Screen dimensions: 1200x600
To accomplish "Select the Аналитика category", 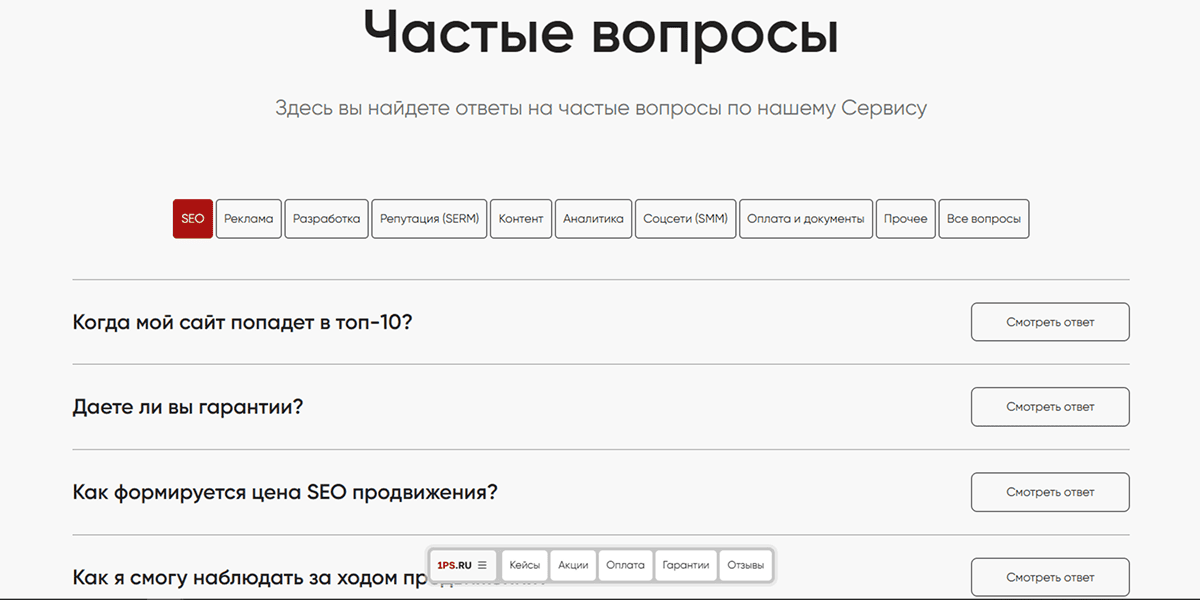I will point(593,218).
